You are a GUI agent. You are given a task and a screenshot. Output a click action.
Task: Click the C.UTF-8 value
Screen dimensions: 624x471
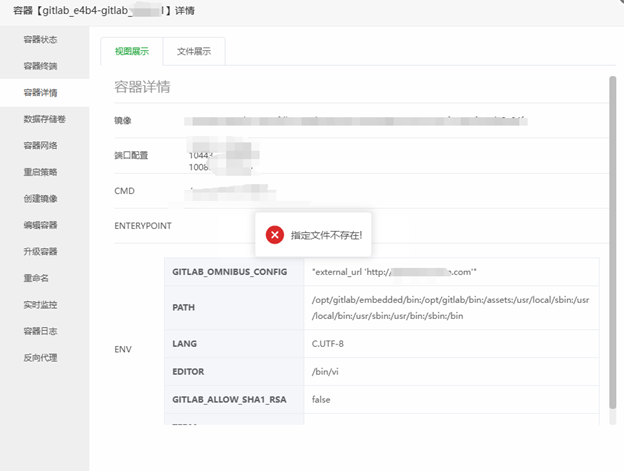pyautogui.click(x=328, y=344)
